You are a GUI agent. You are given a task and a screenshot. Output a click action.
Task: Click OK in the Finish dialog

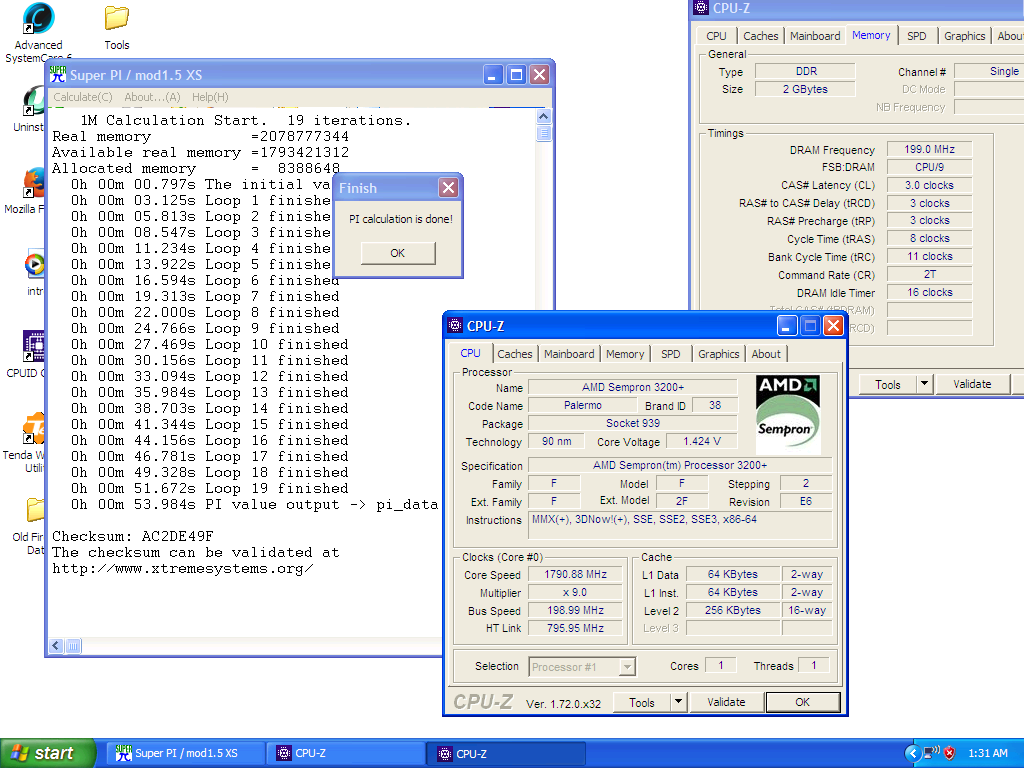398,253
